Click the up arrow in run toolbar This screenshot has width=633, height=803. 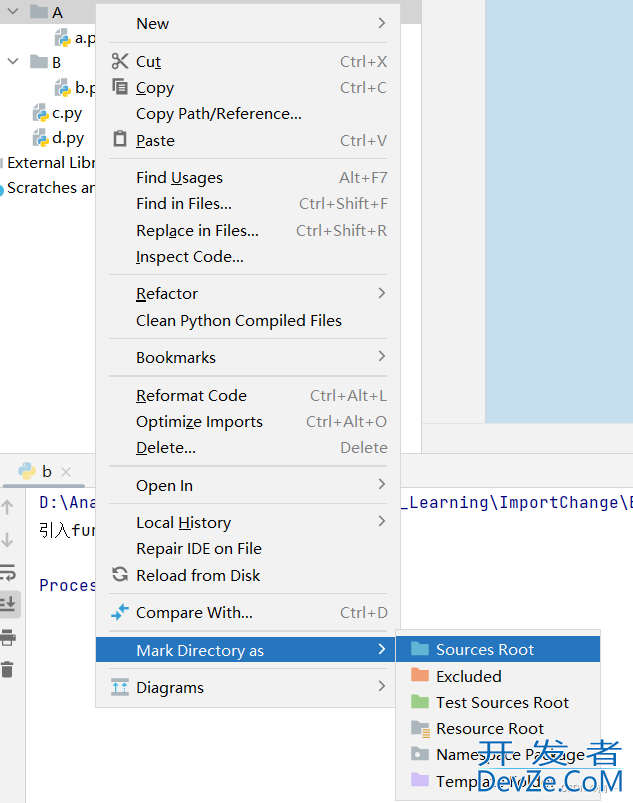pos(8,508)
